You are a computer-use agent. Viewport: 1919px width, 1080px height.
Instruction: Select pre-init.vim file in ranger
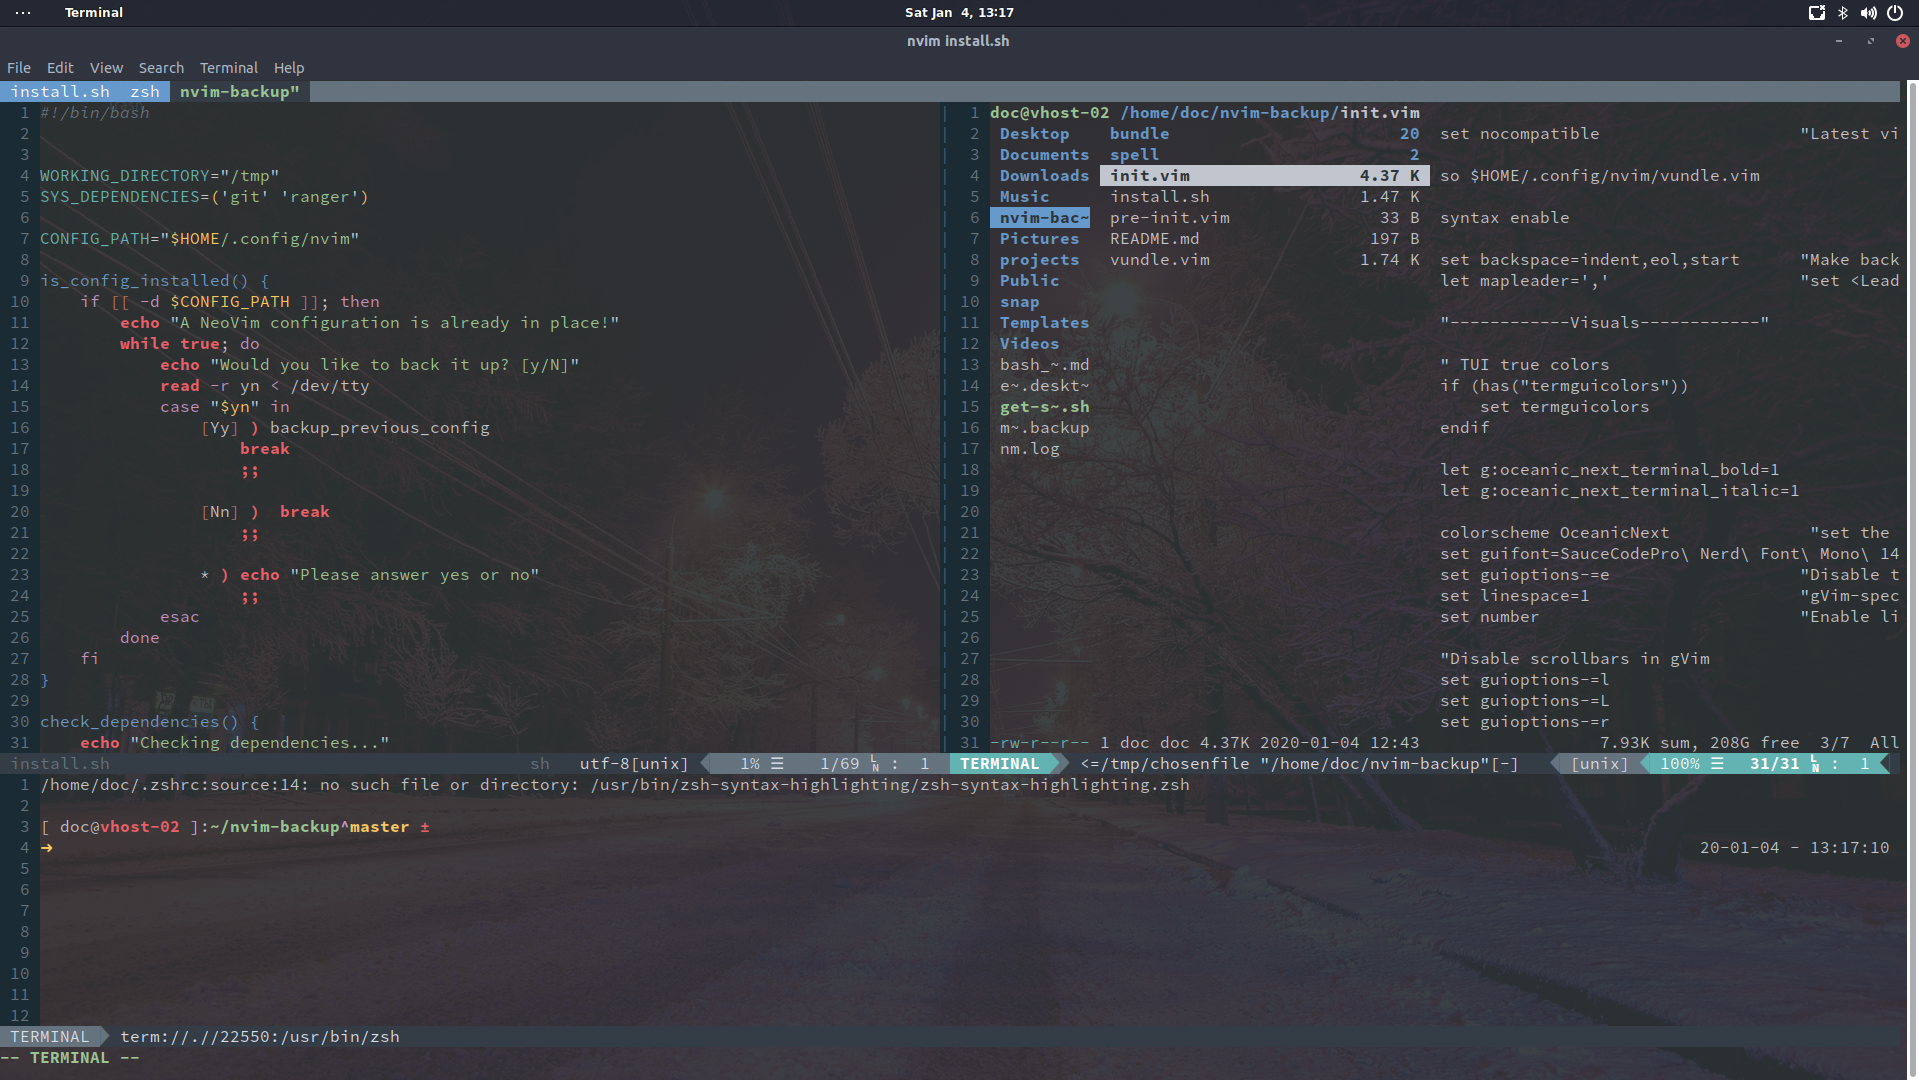[1264, 218]
